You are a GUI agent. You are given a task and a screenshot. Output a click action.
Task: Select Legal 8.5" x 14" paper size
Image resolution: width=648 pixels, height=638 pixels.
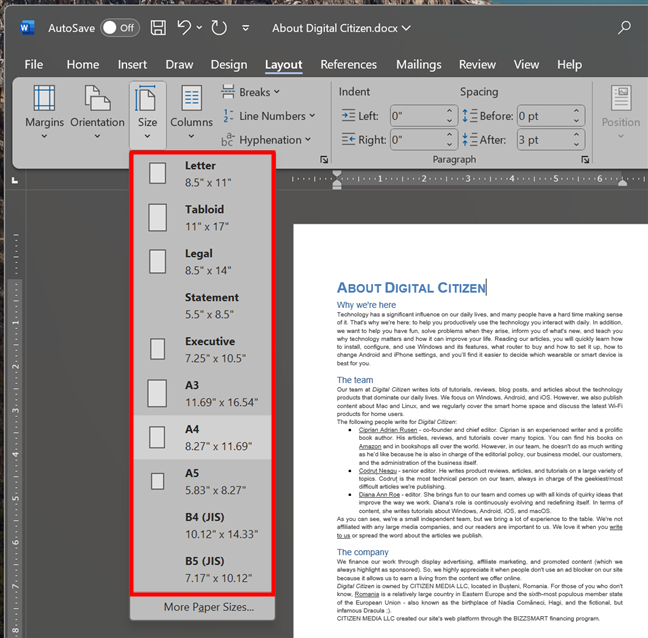(202, 262)
